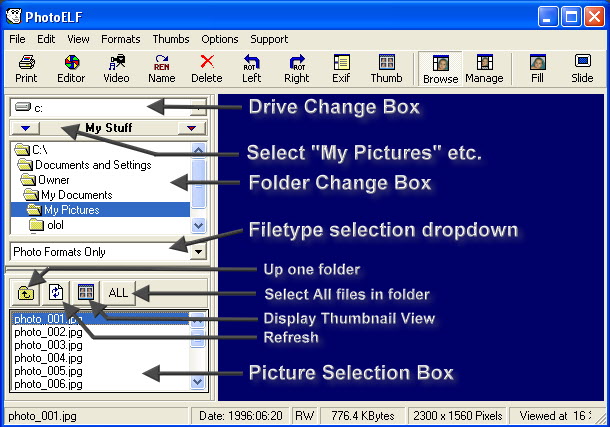Click right red arrow beside My Stuff
610x427 pixels.
[191, 128]
